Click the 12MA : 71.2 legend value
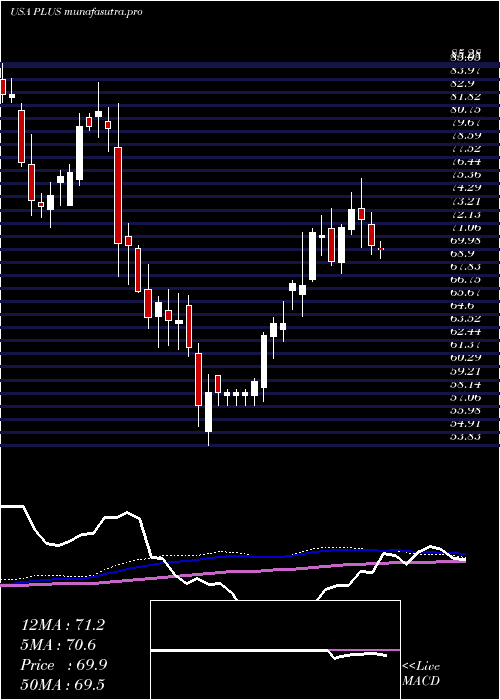 tap(62, 625)
